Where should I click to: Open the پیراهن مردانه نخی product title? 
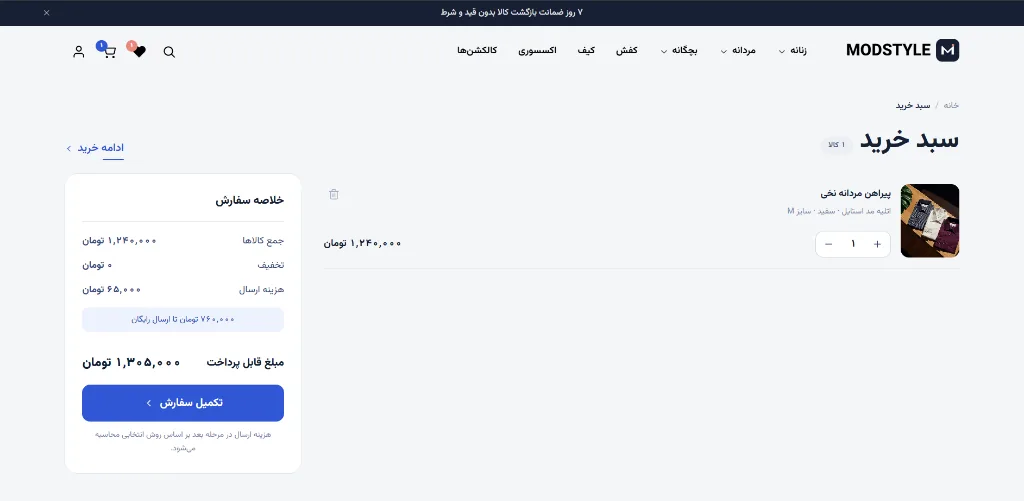[x=856, y=193]
